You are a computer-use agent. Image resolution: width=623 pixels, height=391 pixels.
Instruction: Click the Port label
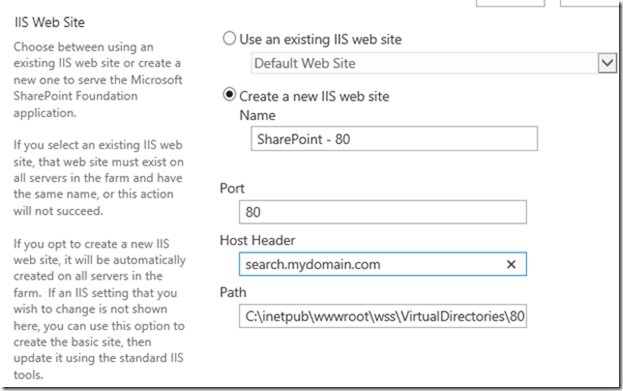(x=232, y=188)
